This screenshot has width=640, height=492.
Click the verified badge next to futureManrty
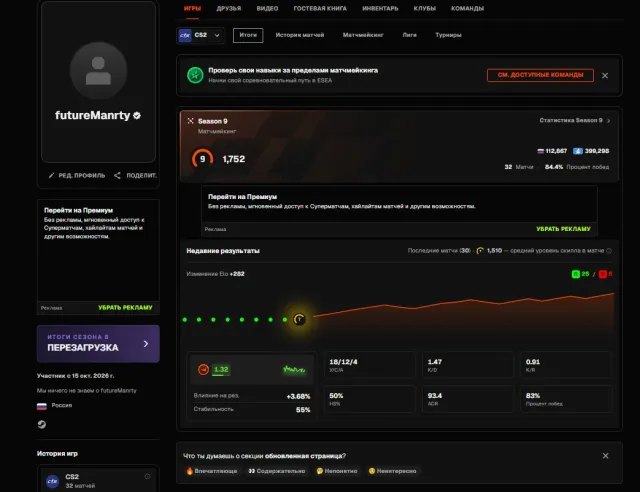coord(137,116)
